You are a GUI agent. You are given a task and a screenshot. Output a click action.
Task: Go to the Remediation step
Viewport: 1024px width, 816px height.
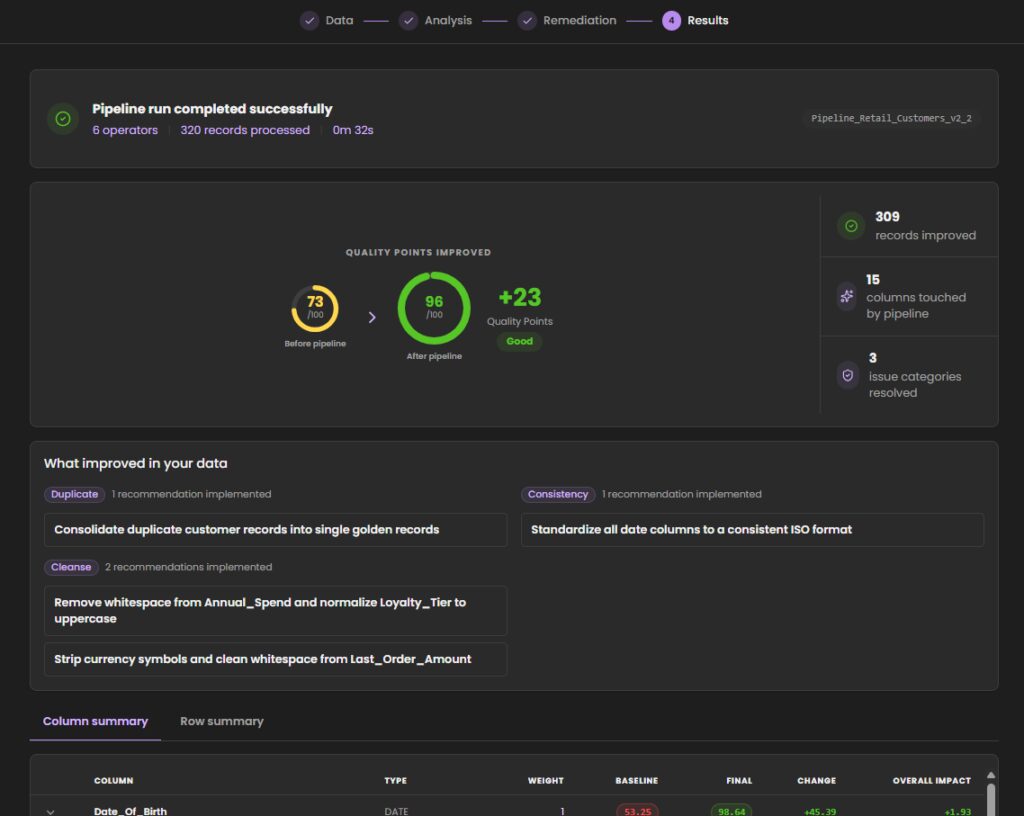pos(580,20)
